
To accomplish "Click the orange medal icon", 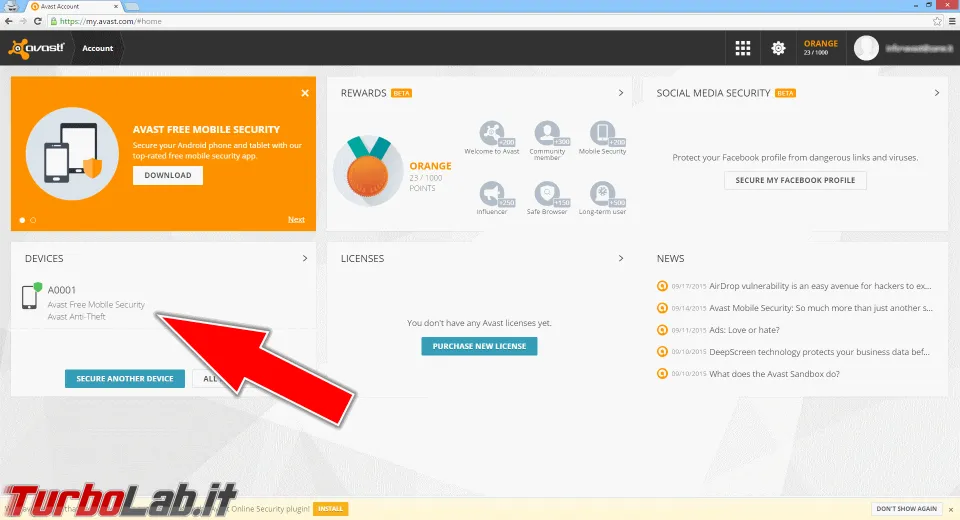I will tap(368, 170).
